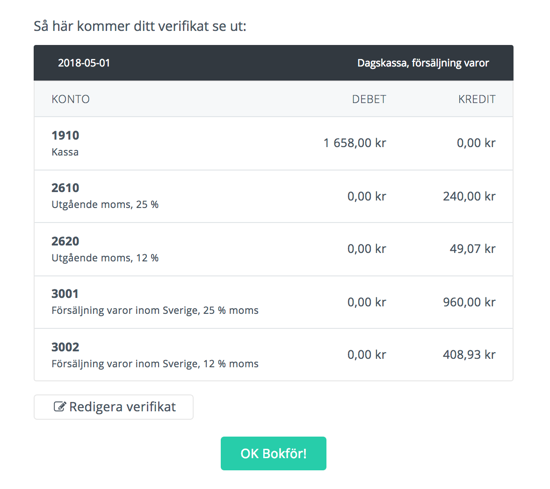Click the KREDIT column header
This screenshot has height=489, width=550.
click(476, 99)
